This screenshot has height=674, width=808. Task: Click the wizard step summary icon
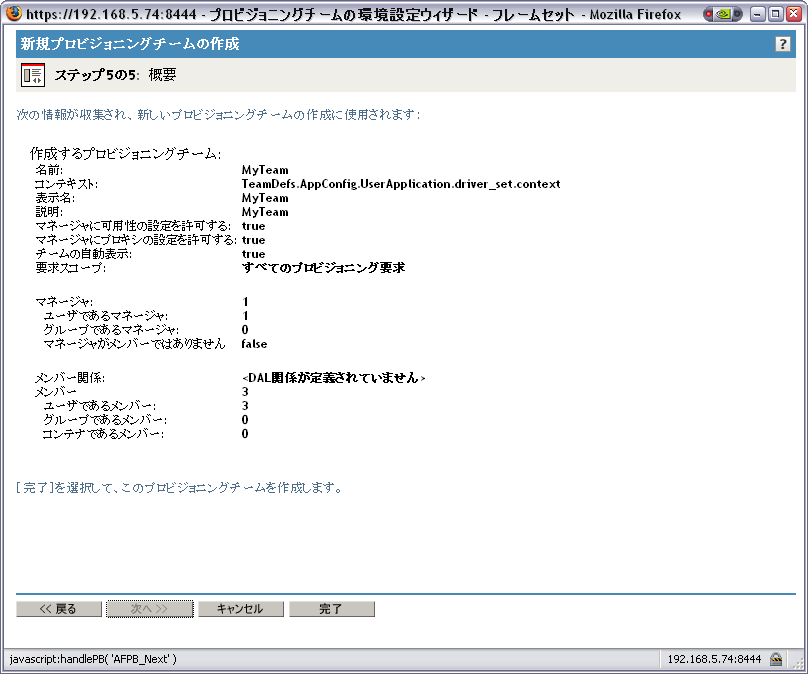(x=33, y=75)
